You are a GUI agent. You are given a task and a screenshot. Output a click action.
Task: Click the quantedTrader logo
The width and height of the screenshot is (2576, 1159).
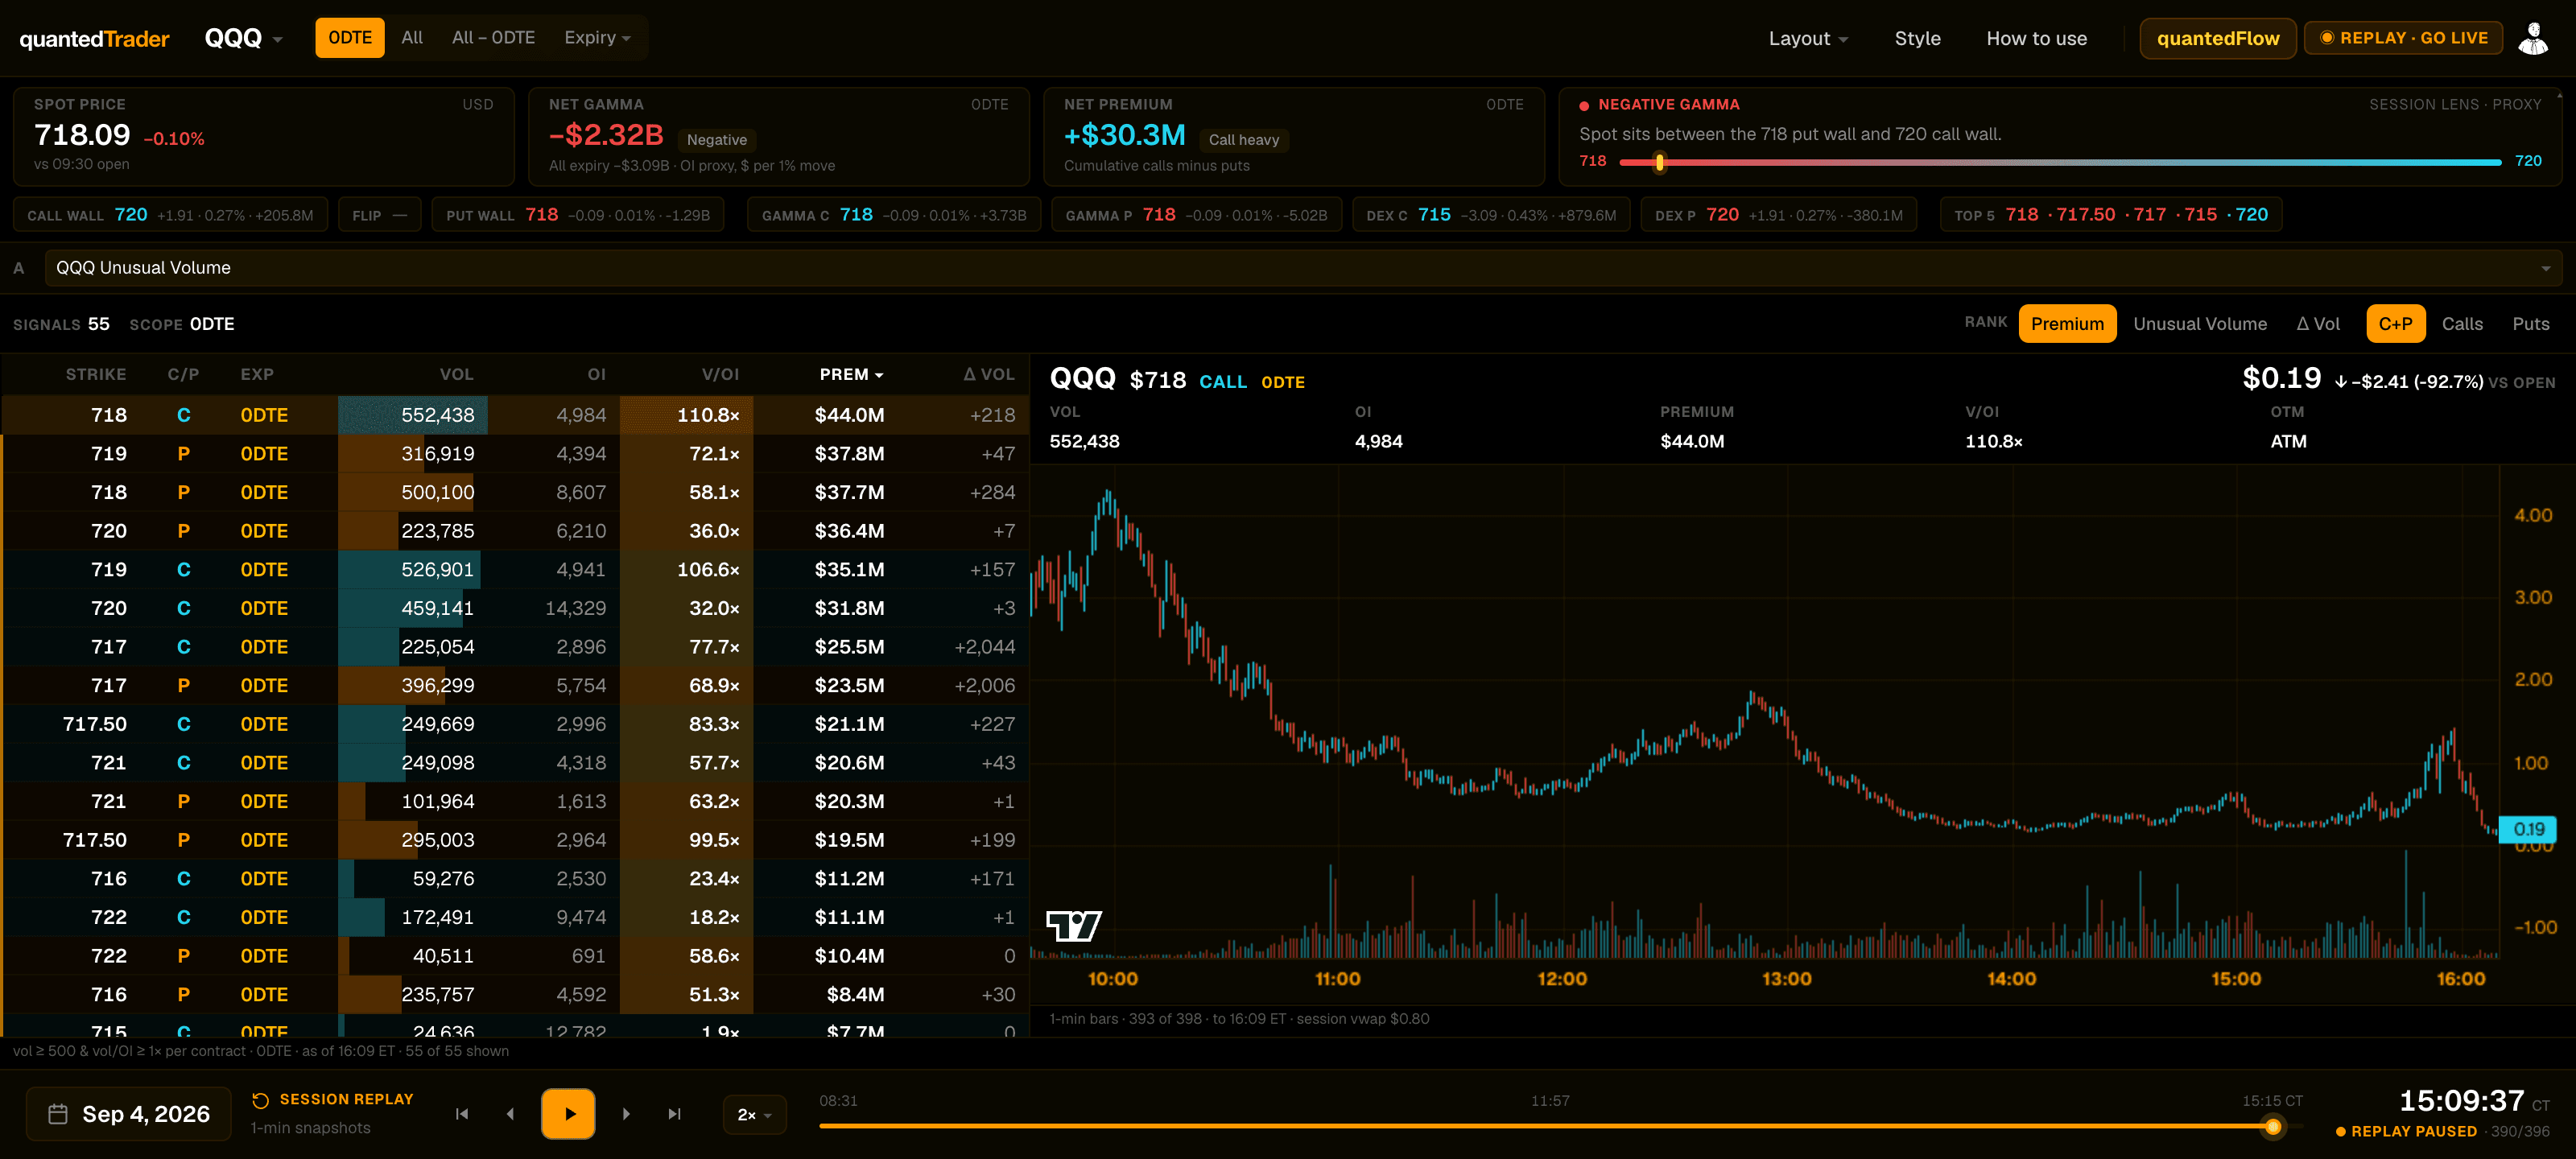95,39
